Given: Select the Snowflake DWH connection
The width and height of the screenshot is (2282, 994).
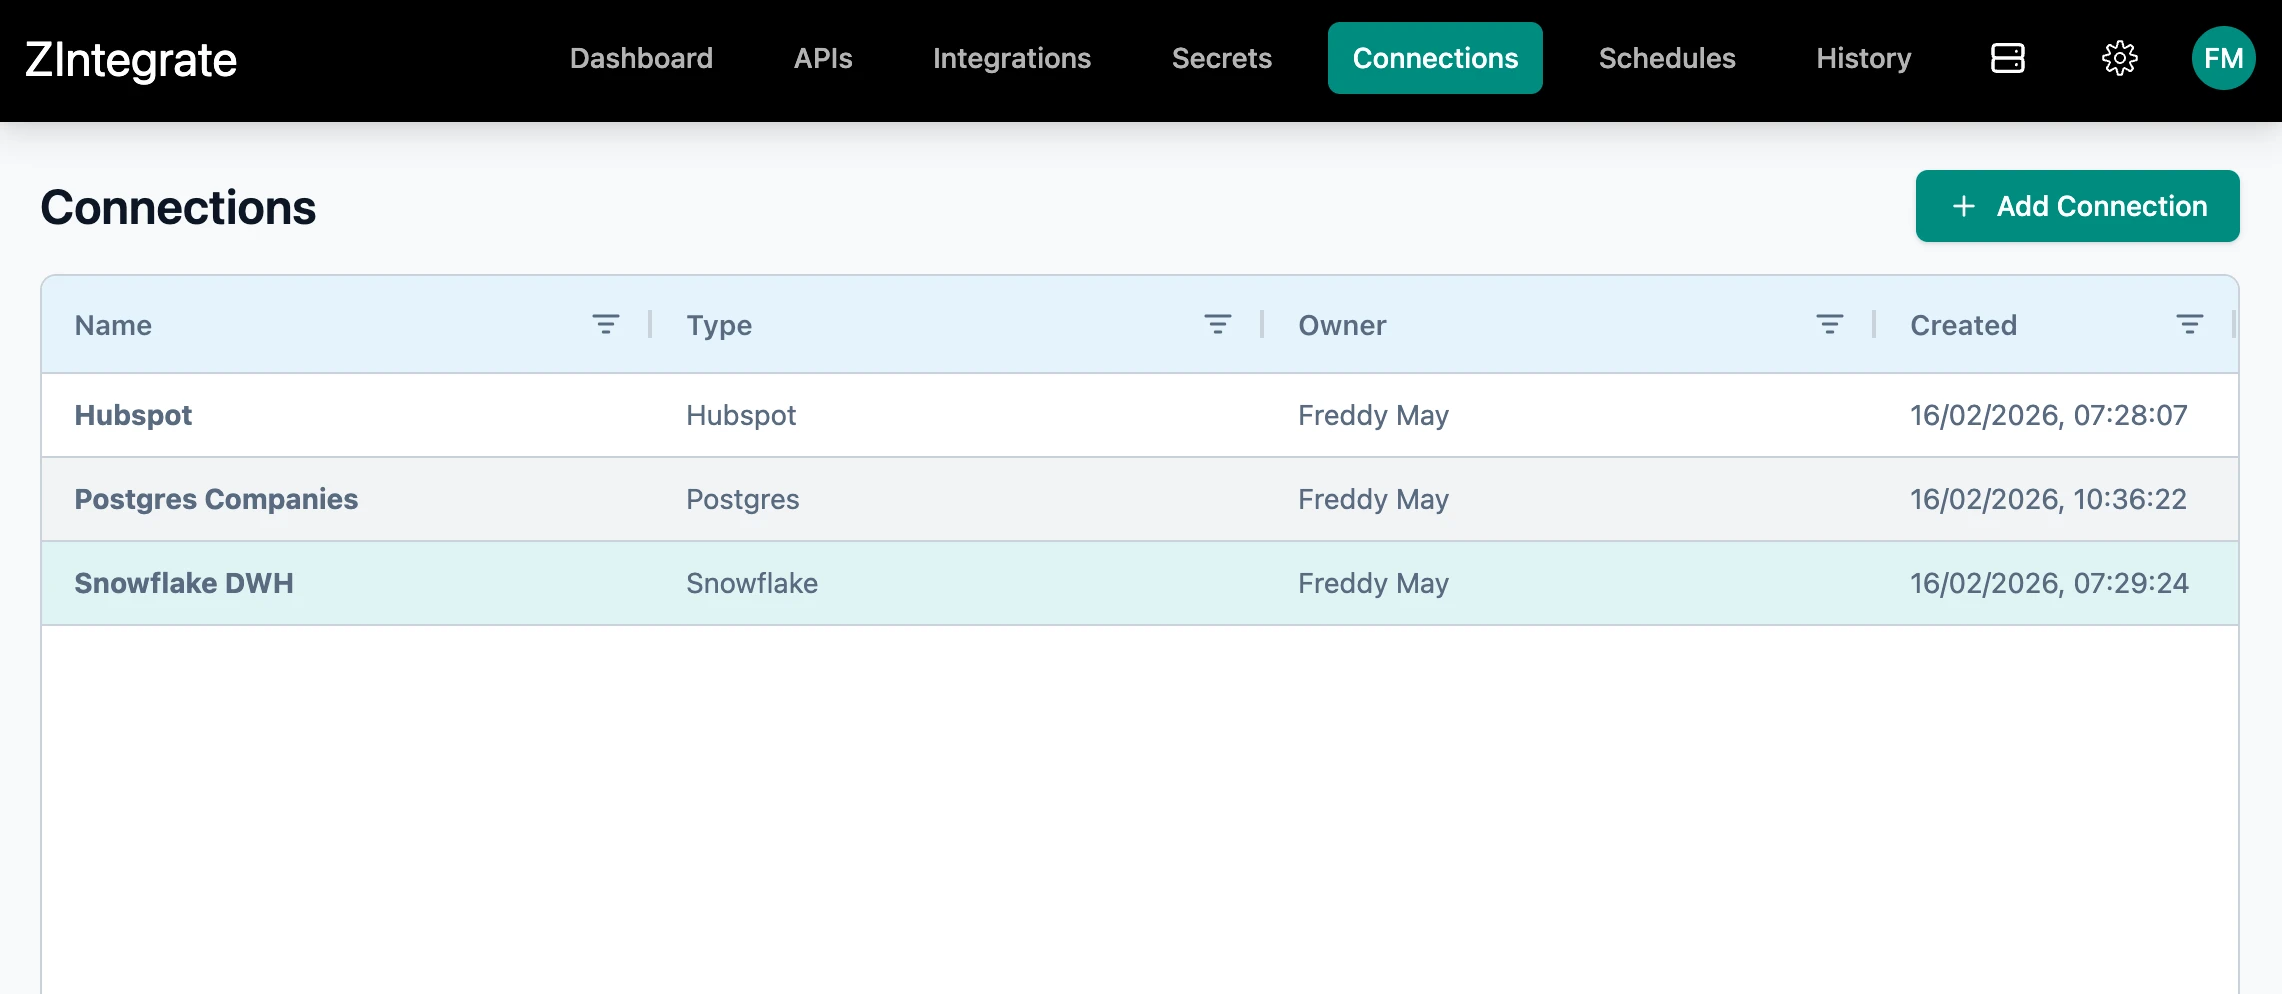Looking at the screenshot, I should (184, 583).
